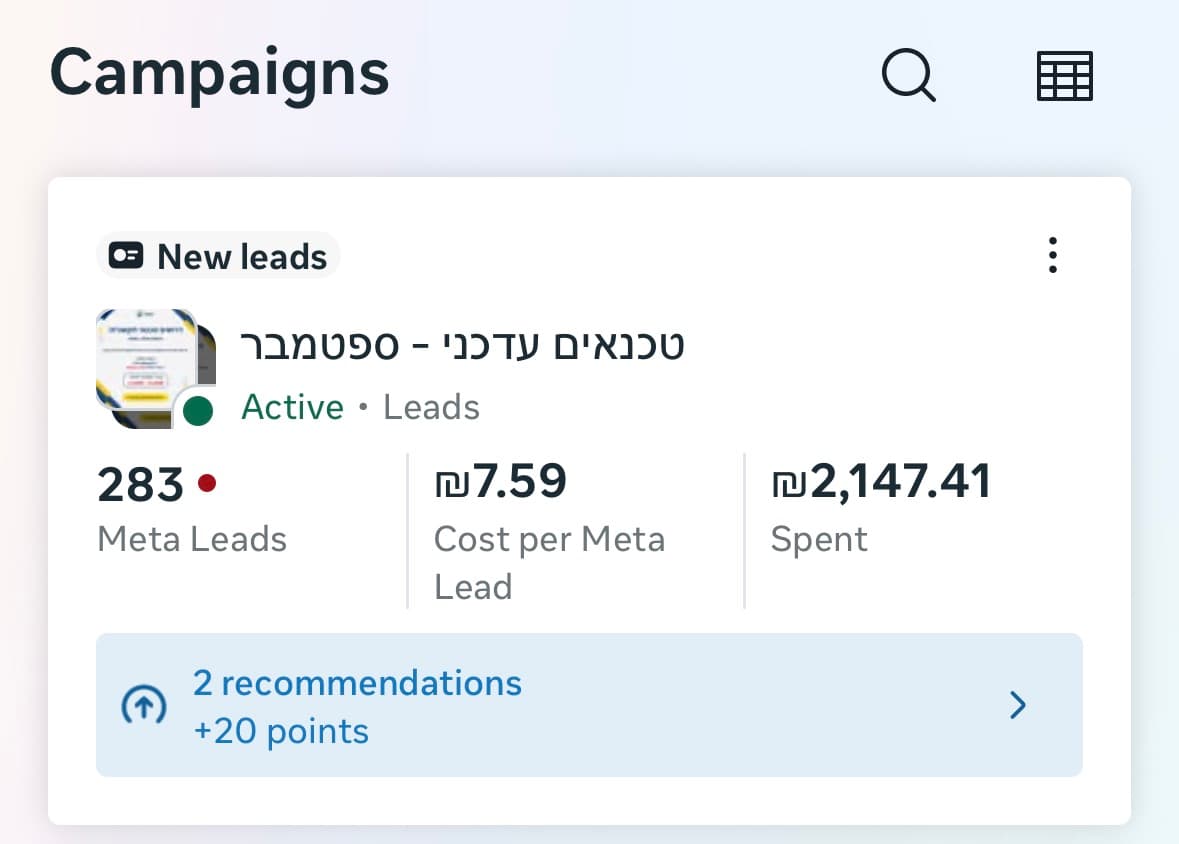This screenshot has height=844, width=1179.
Task: Click the columns grid icon near top right
Action: (1064, 74)
